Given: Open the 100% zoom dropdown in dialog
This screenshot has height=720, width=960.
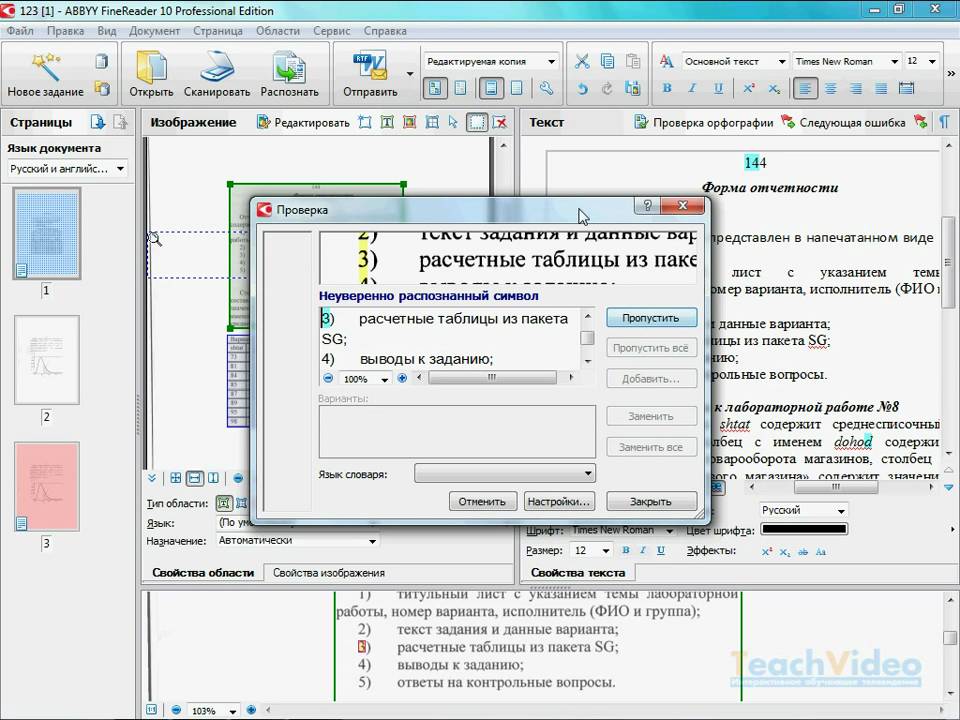Looking at the screenshot, I should click(384, 379).
